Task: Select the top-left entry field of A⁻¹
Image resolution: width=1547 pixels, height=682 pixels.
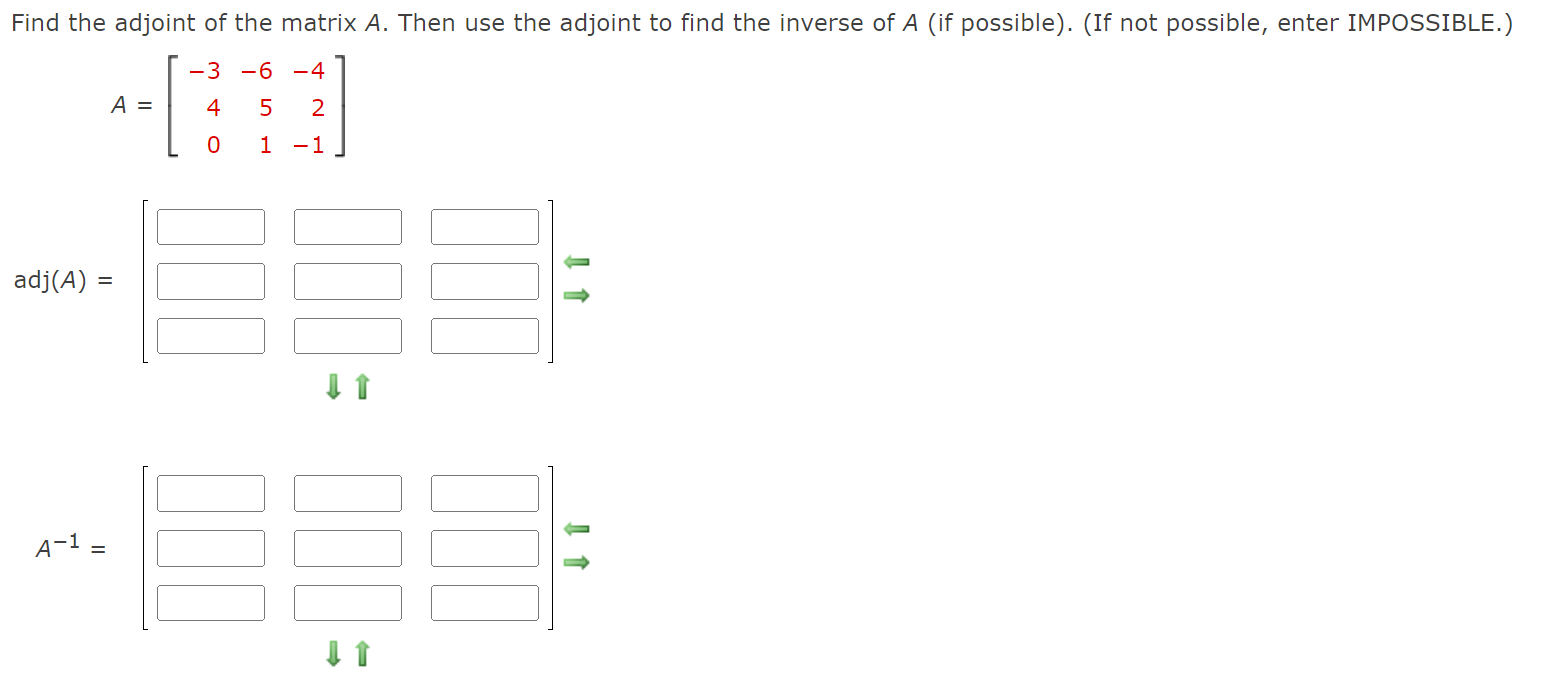Action: pyautogui.click(x=211, y=493)
